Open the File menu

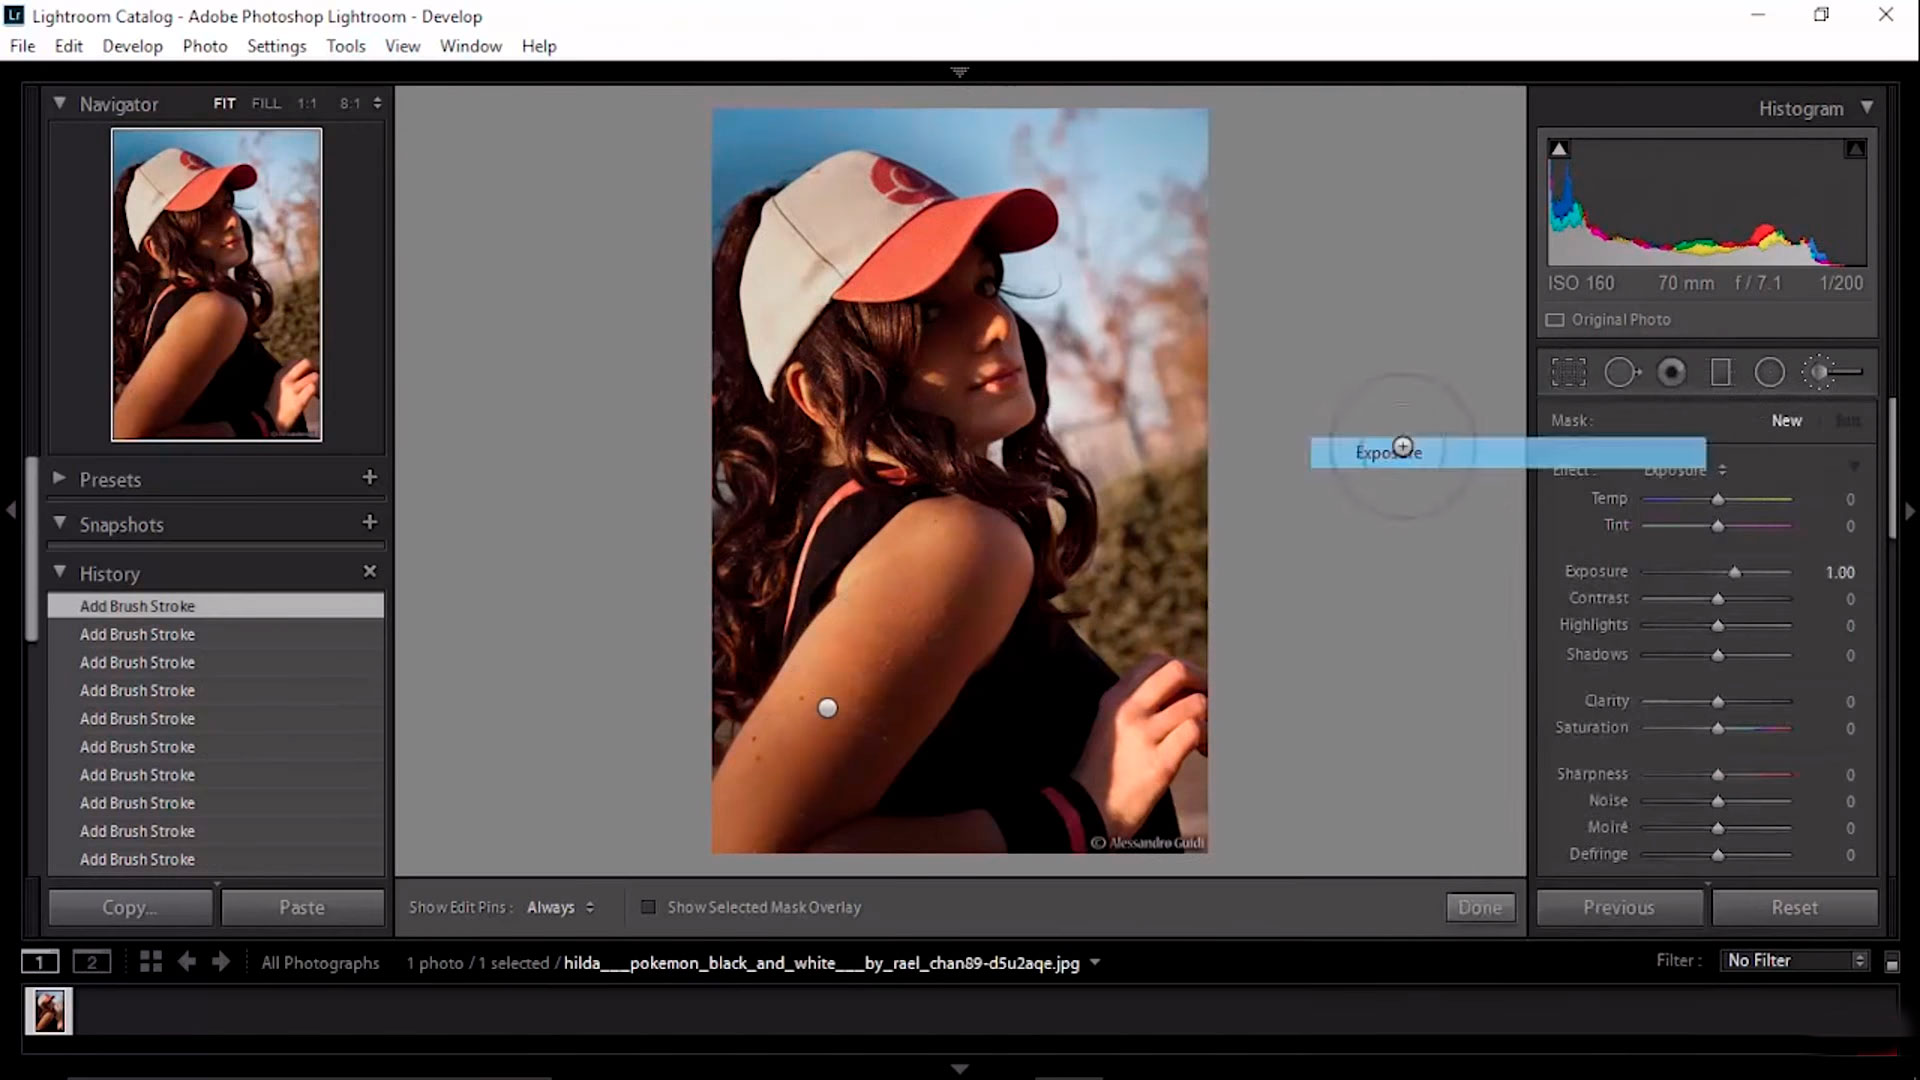pos(22,46)
